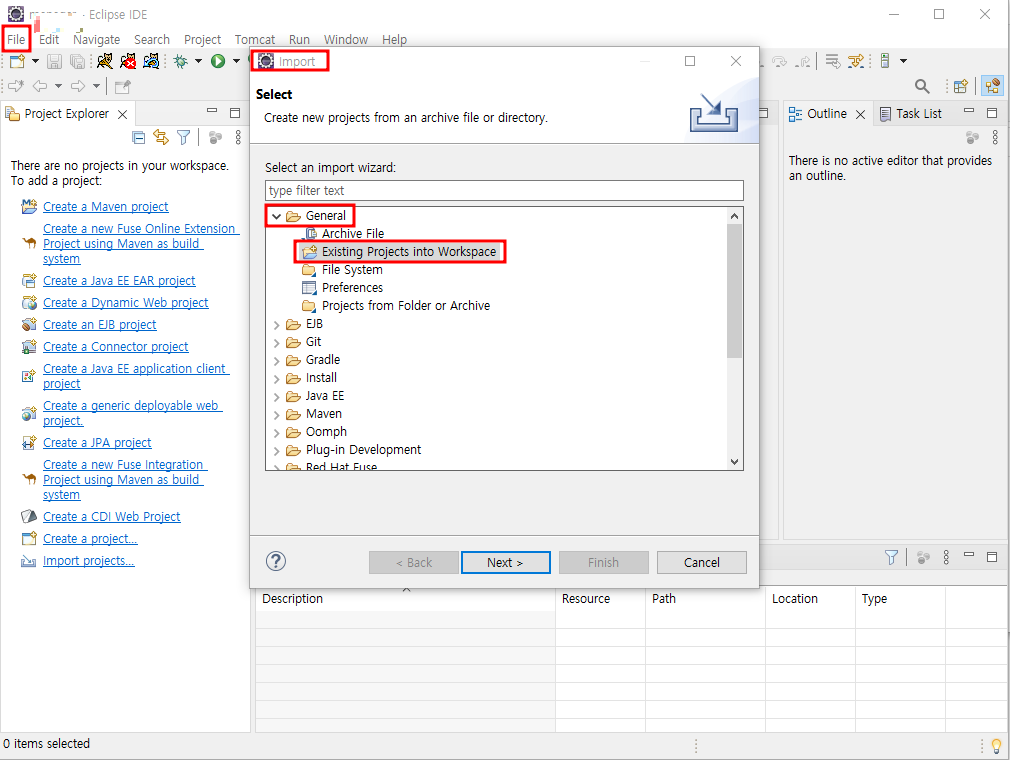Click the filter funnel icon in bottom panel
Screen dimensions: 1010x760
(891, 557)
